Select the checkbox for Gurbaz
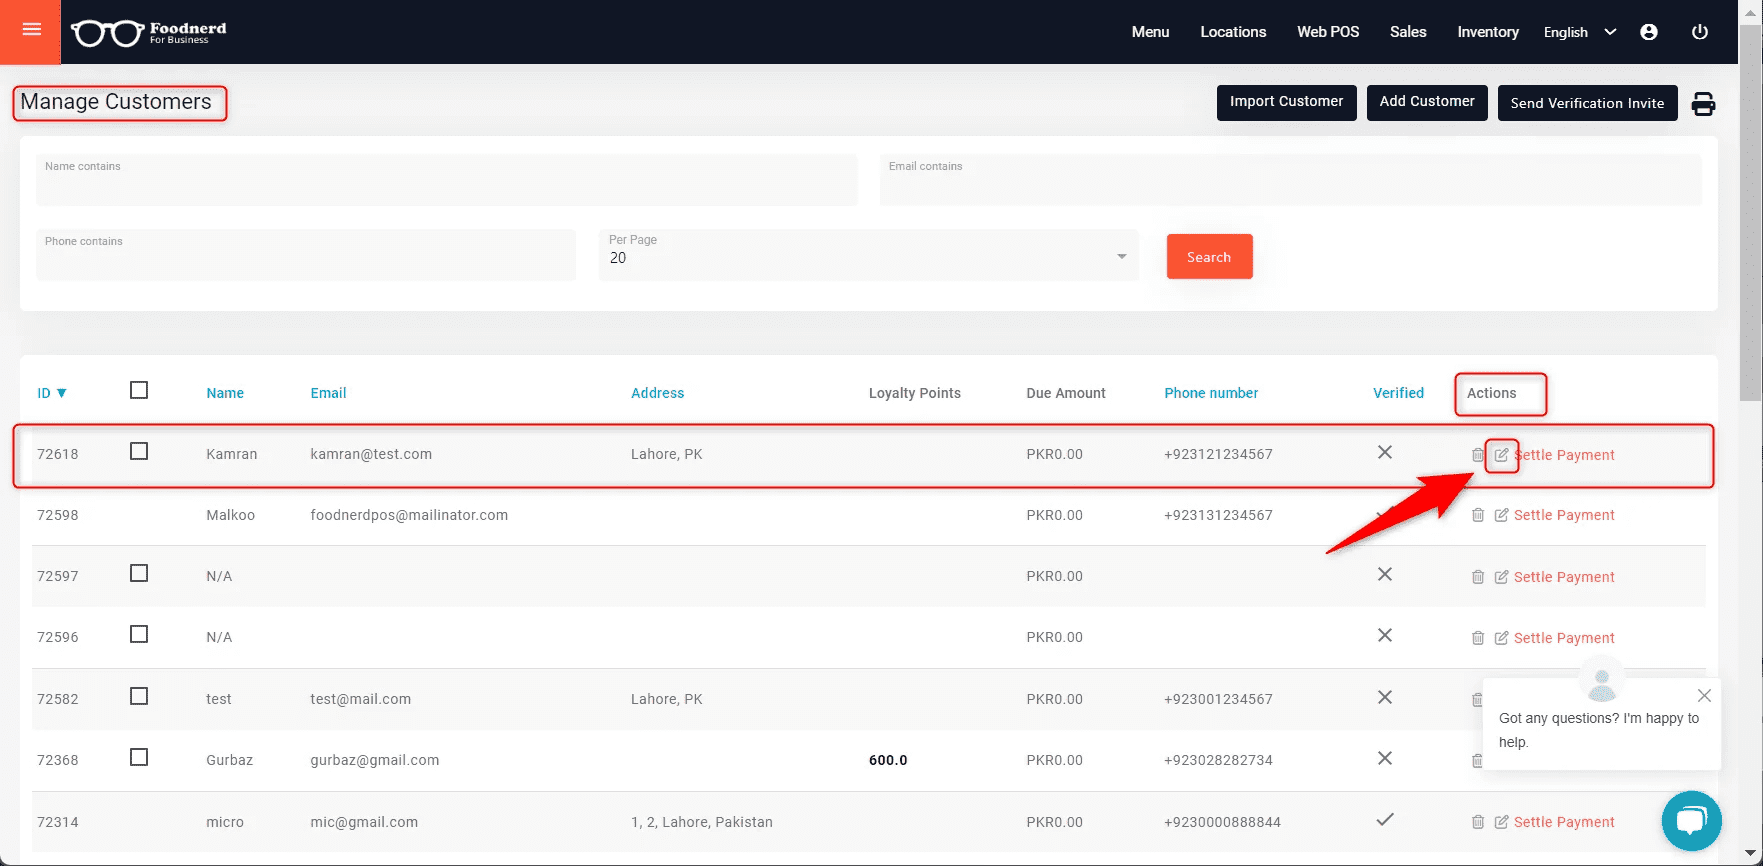This screenshot has width=1763, height=866. click(139, 757)
